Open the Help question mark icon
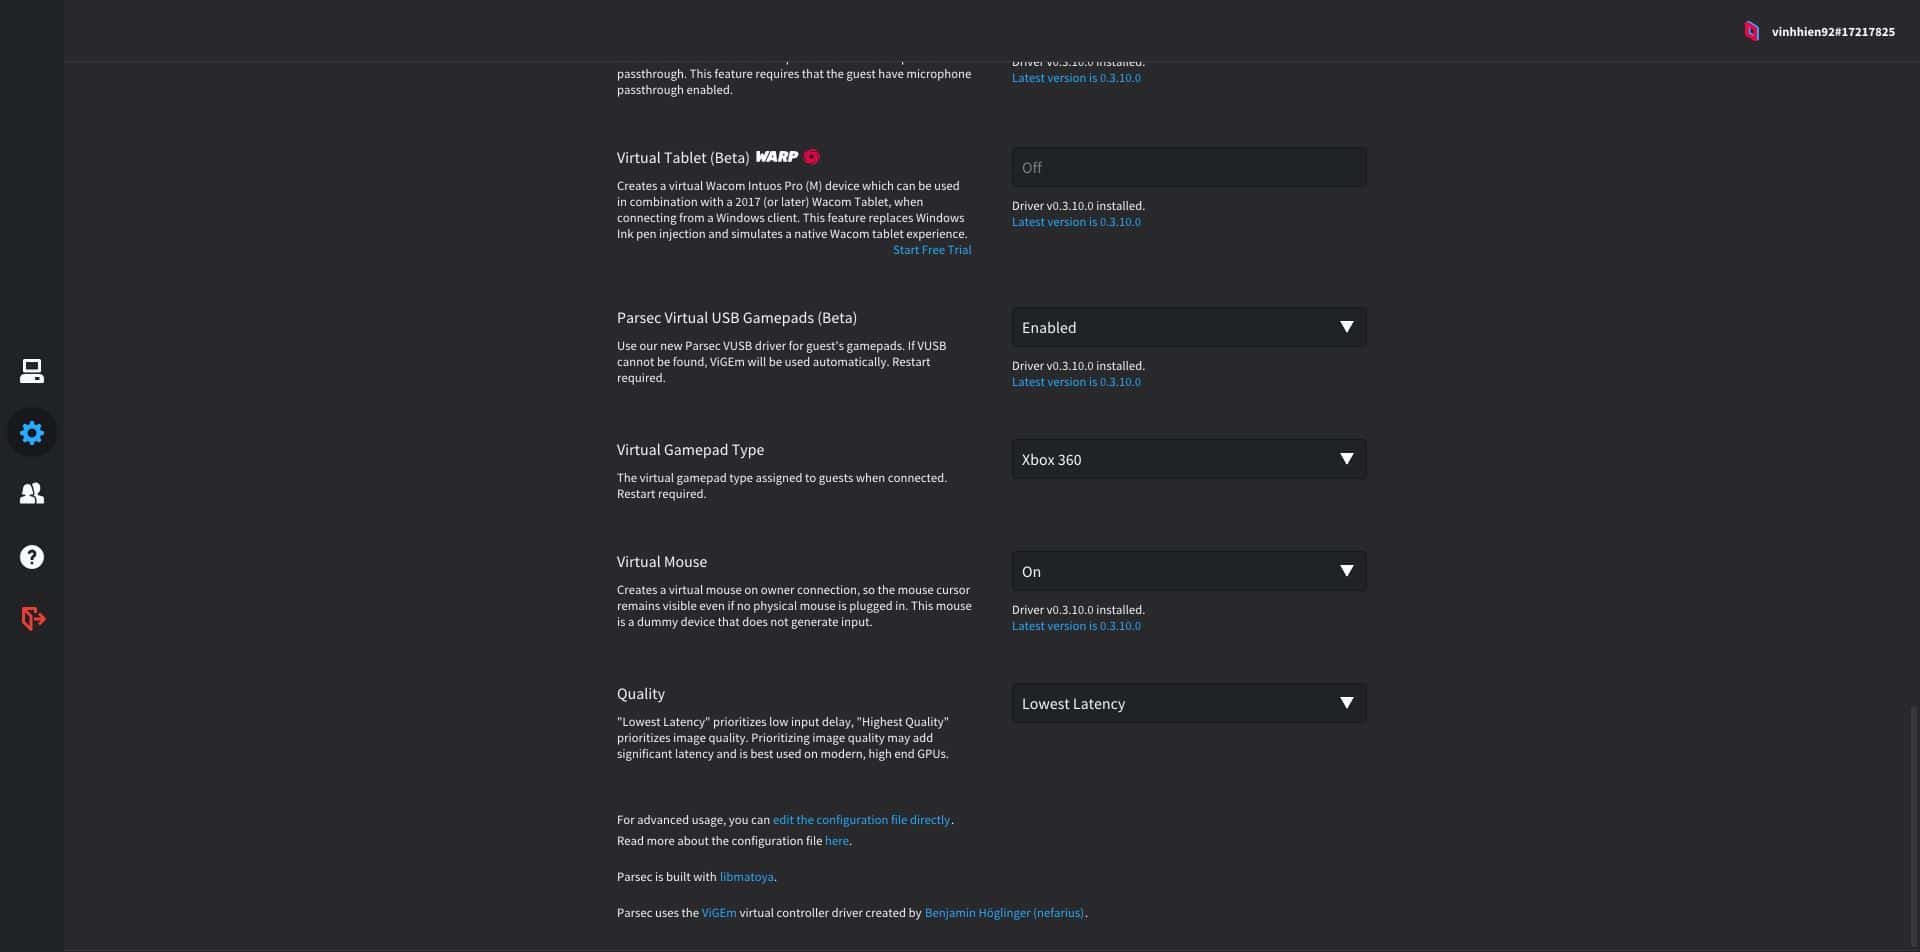The width and height of the screenshot is (1920, 952). pos(32,557)
